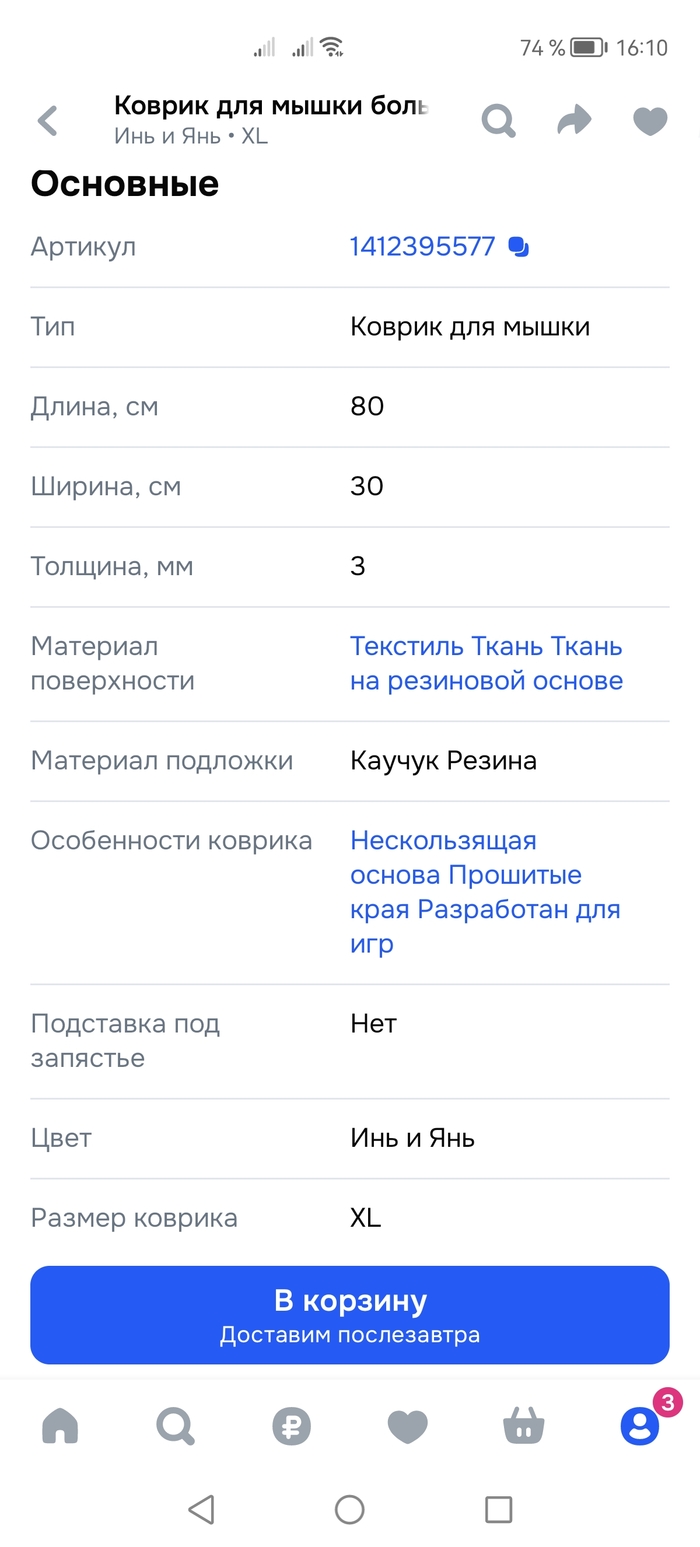The image size is (700, 1547).
Task: Go to the home tab
Action: [x=60, y=1426]
